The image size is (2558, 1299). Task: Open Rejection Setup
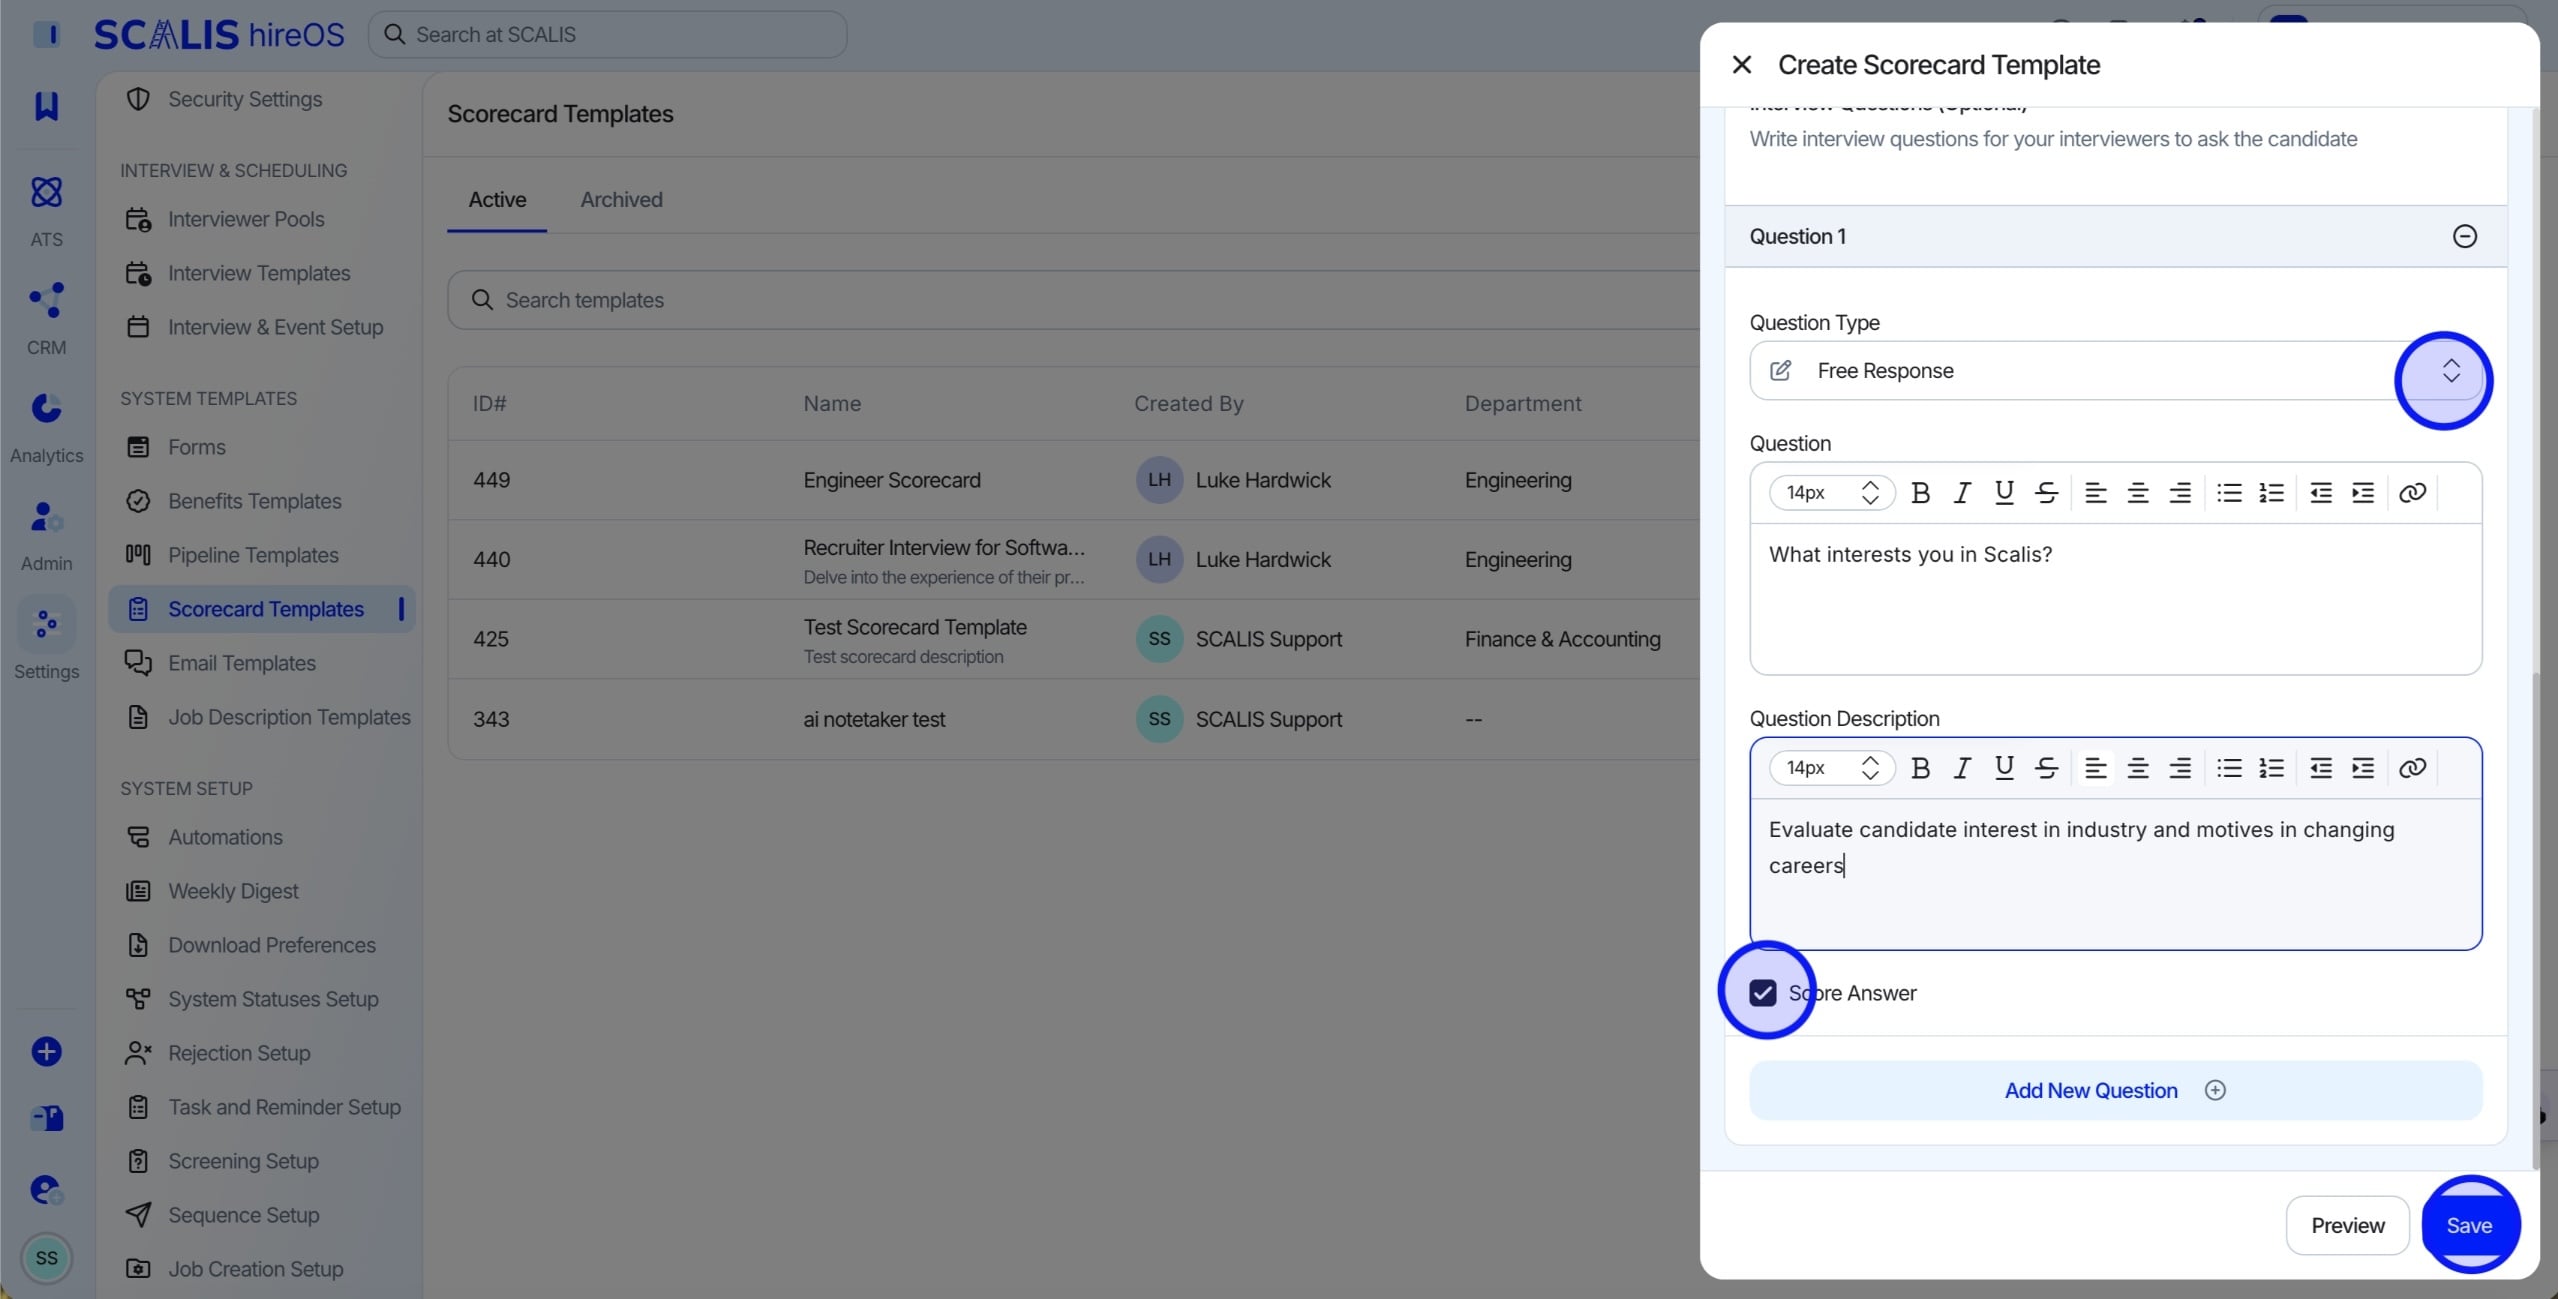pyautogui.click(x=239, y=1053)
